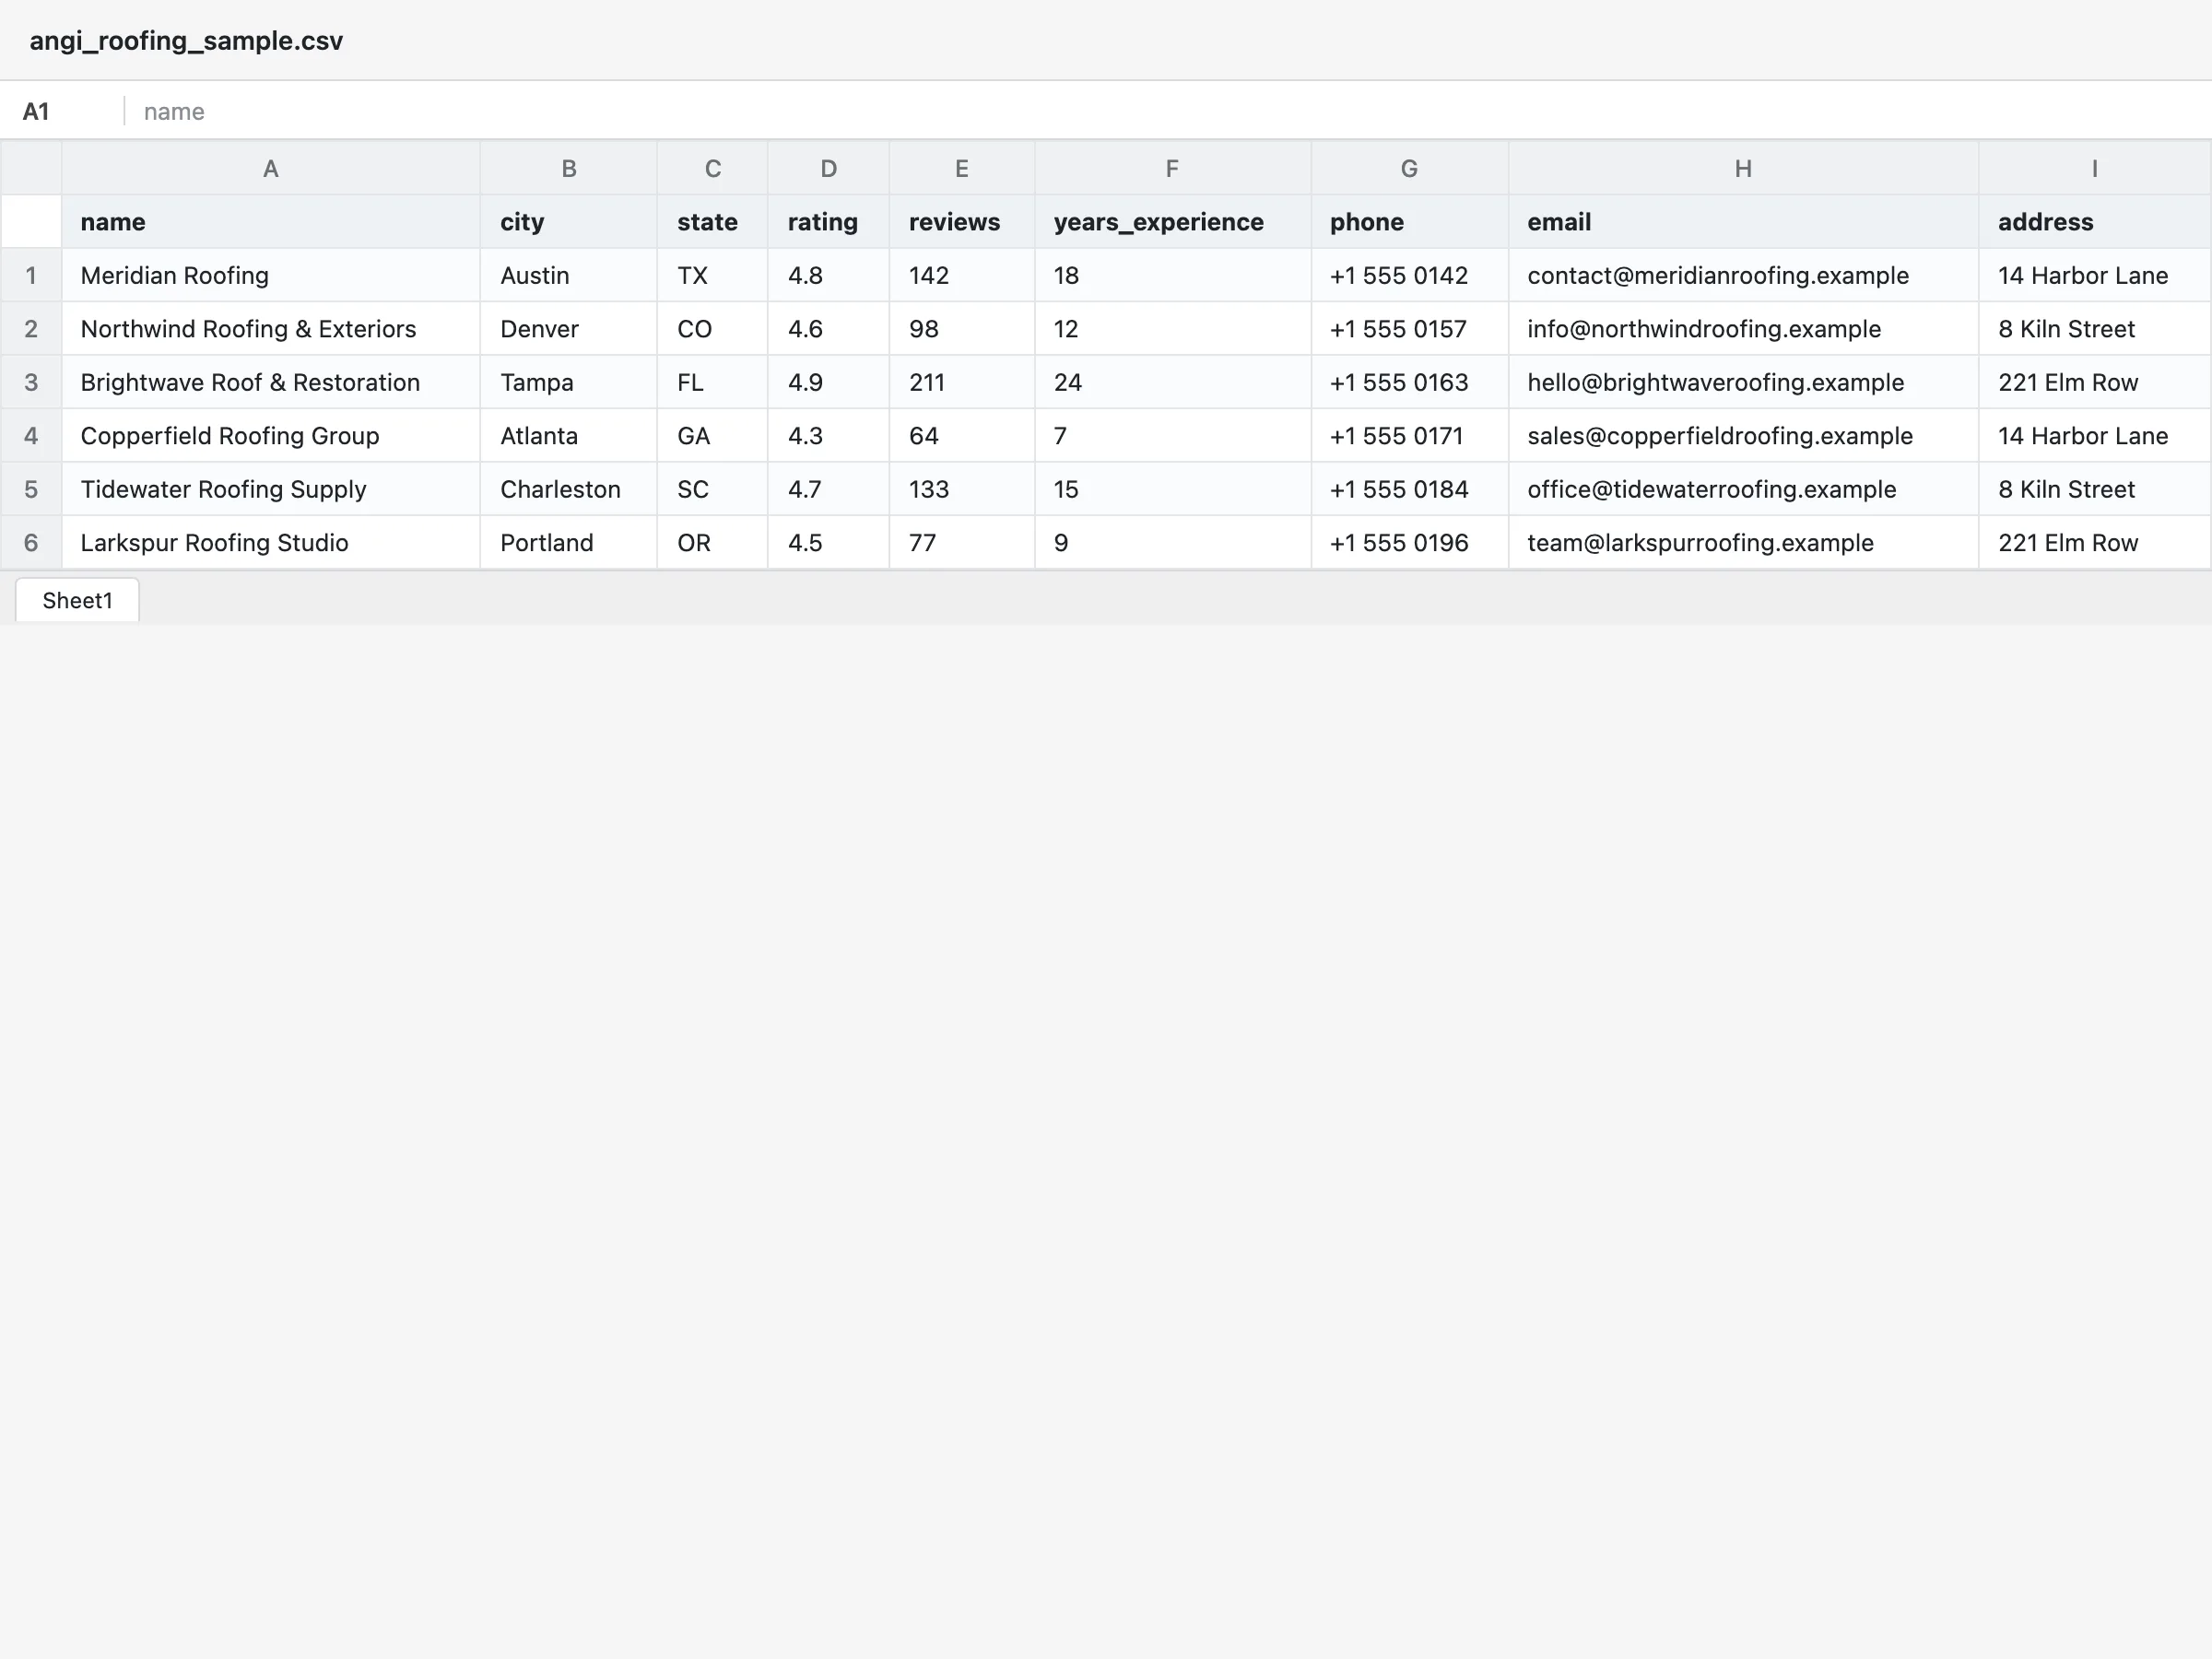Click the city cell 'Portland'

click(568, 542)
